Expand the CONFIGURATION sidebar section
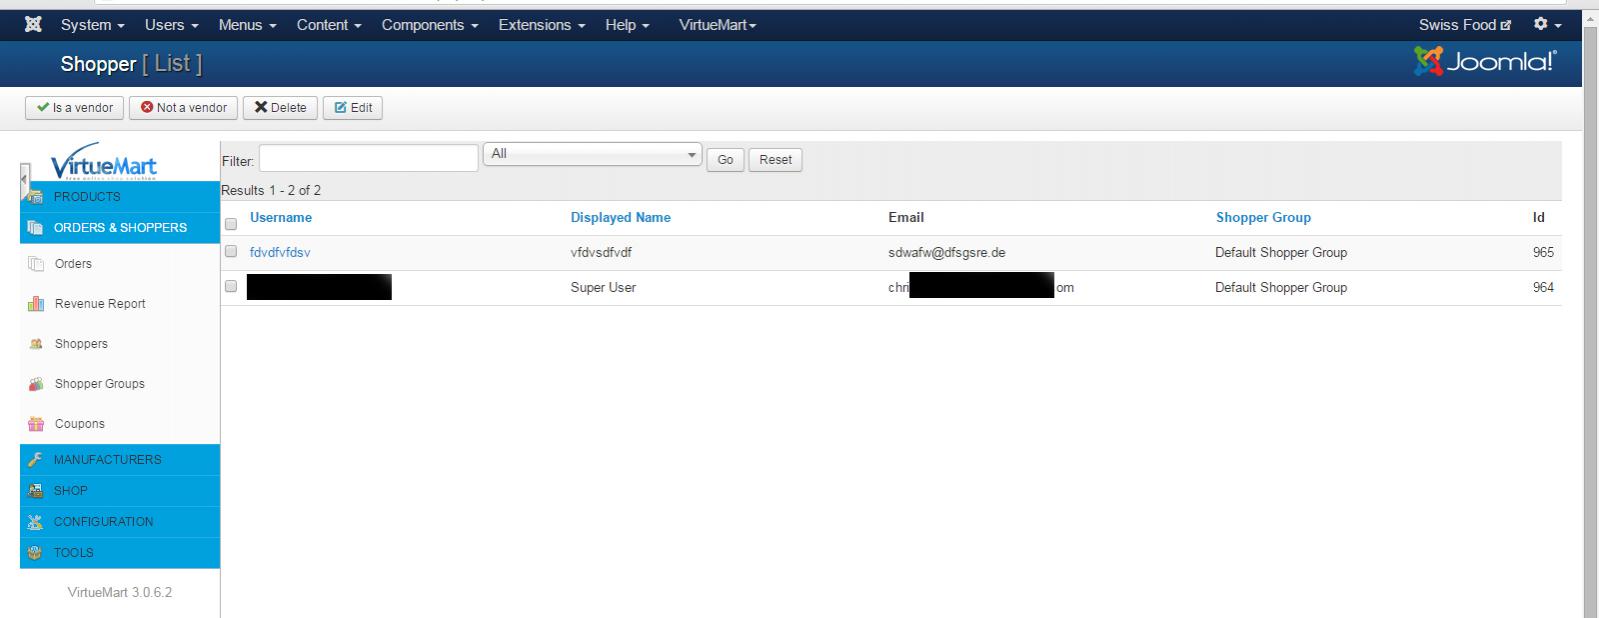This screenshot has width=1599, height=618. [103, 522]
